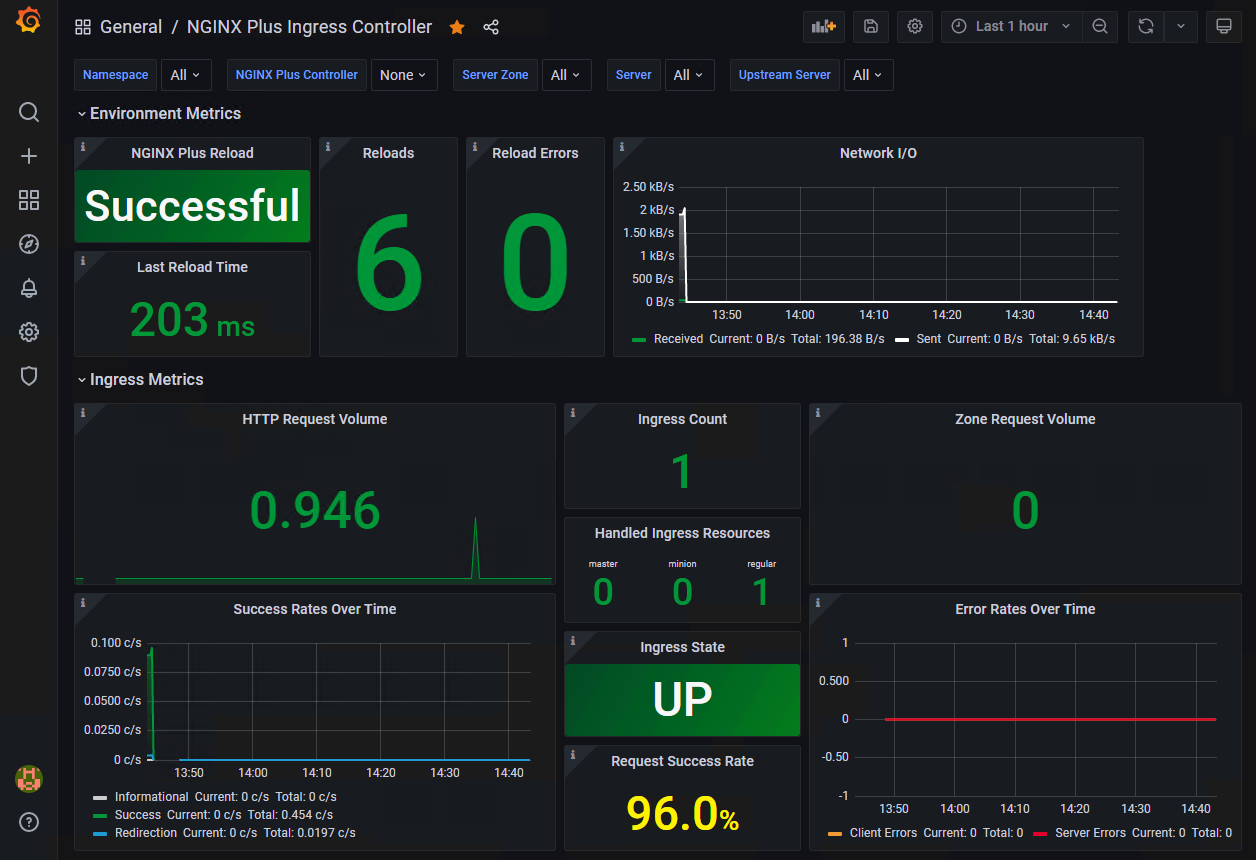Toggle Redirection series in legend
This screenshot has height=860, width=1256.
[146, 833]
